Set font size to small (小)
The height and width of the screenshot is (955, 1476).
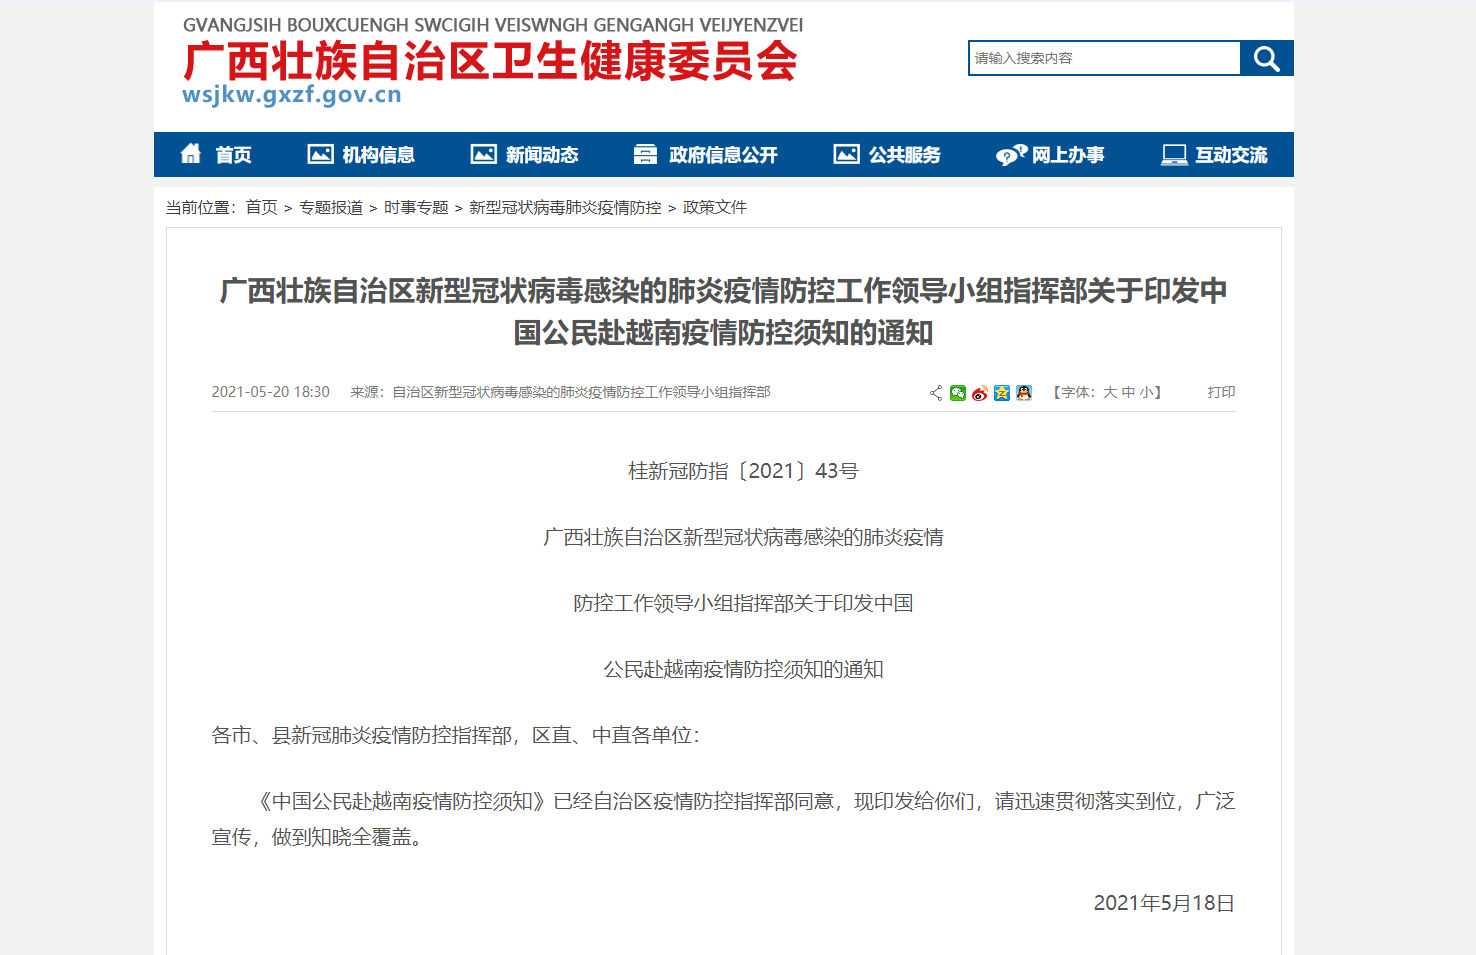click(x=1146, y=393)
